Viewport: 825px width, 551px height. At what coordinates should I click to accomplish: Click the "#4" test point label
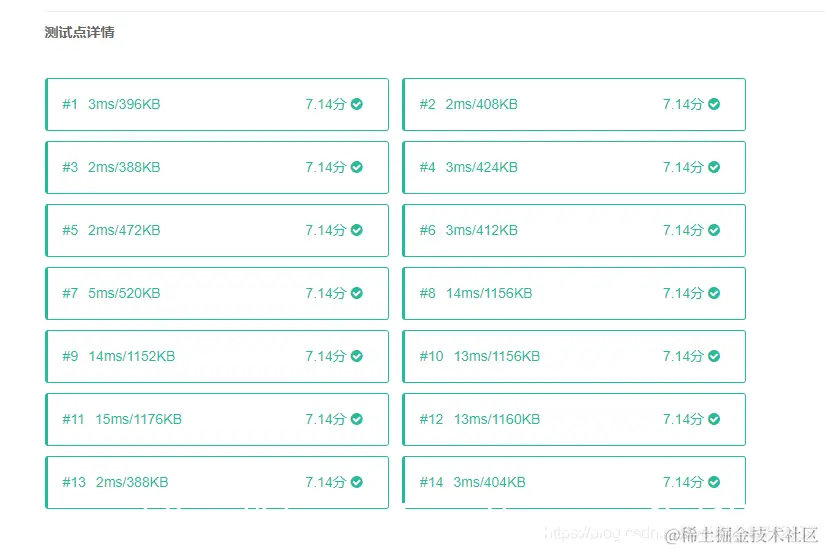tap(427, 167)
